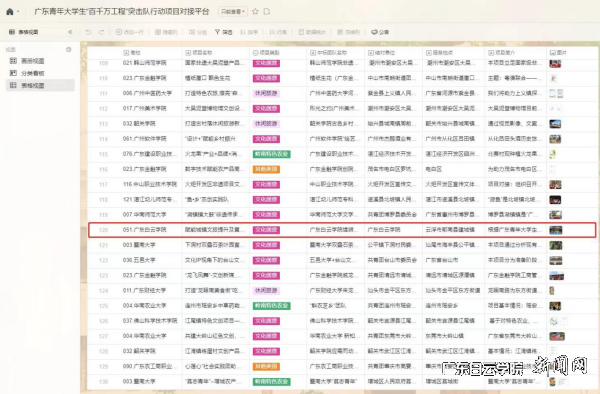Select row number 115
Image resolution: width=600 pixels, height=394 pixels.
pyautogui.click(x=103, y=154)
